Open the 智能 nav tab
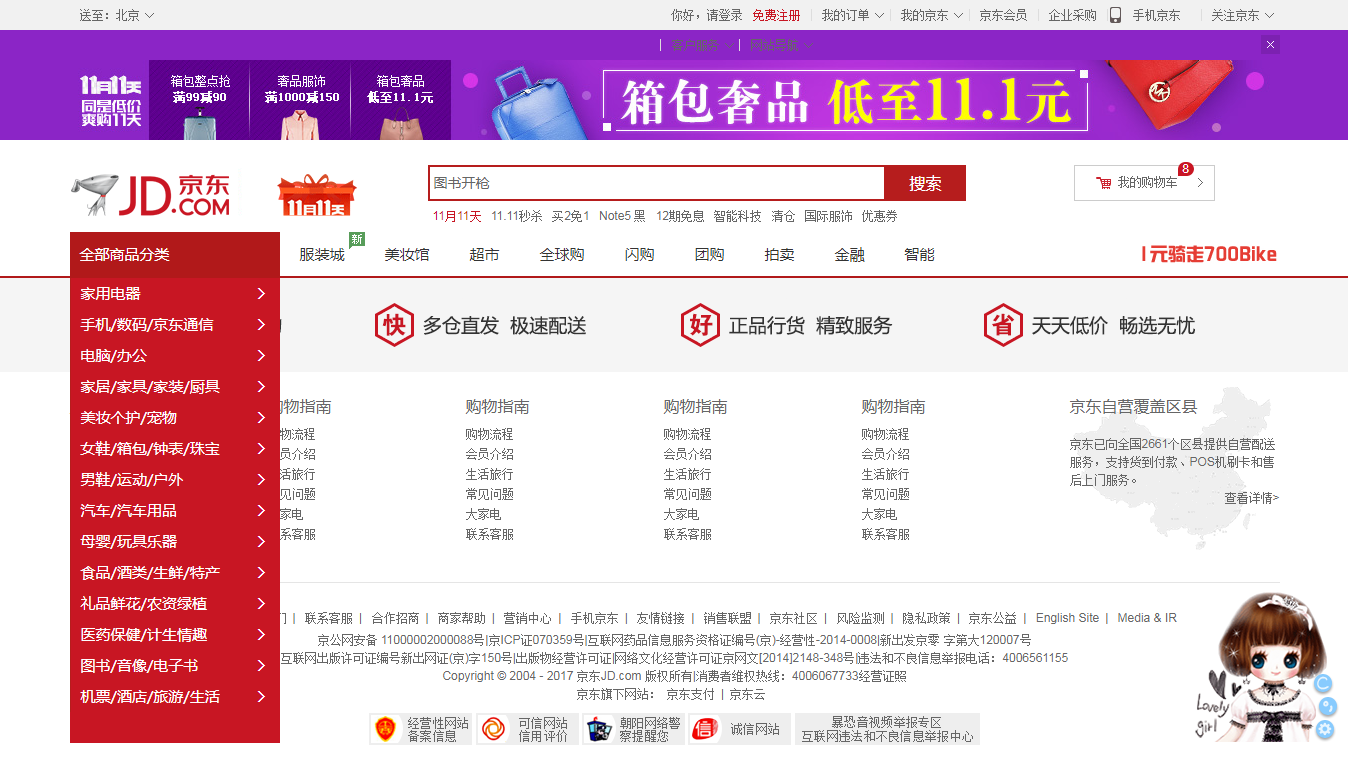 pos(919,255)
